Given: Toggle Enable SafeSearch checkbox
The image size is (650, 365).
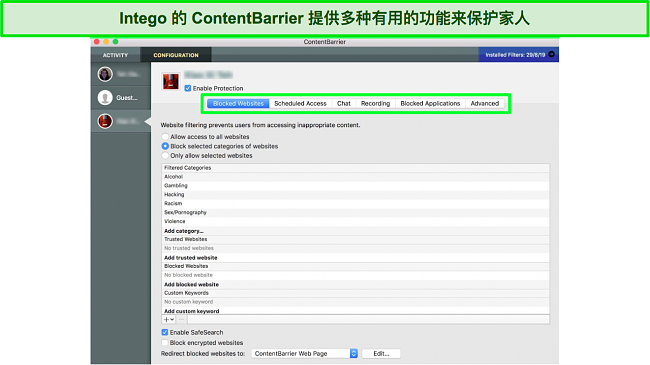Looking at the screenshot, I should coord(165,332).
